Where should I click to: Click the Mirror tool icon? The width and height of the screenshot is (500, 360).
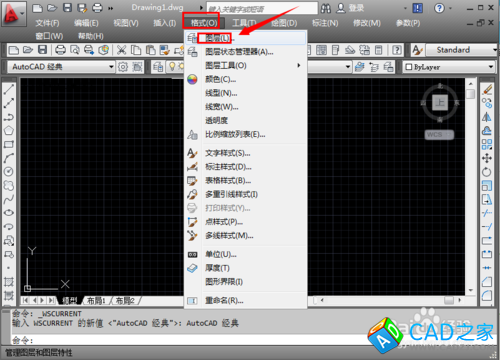click(487, 117)
